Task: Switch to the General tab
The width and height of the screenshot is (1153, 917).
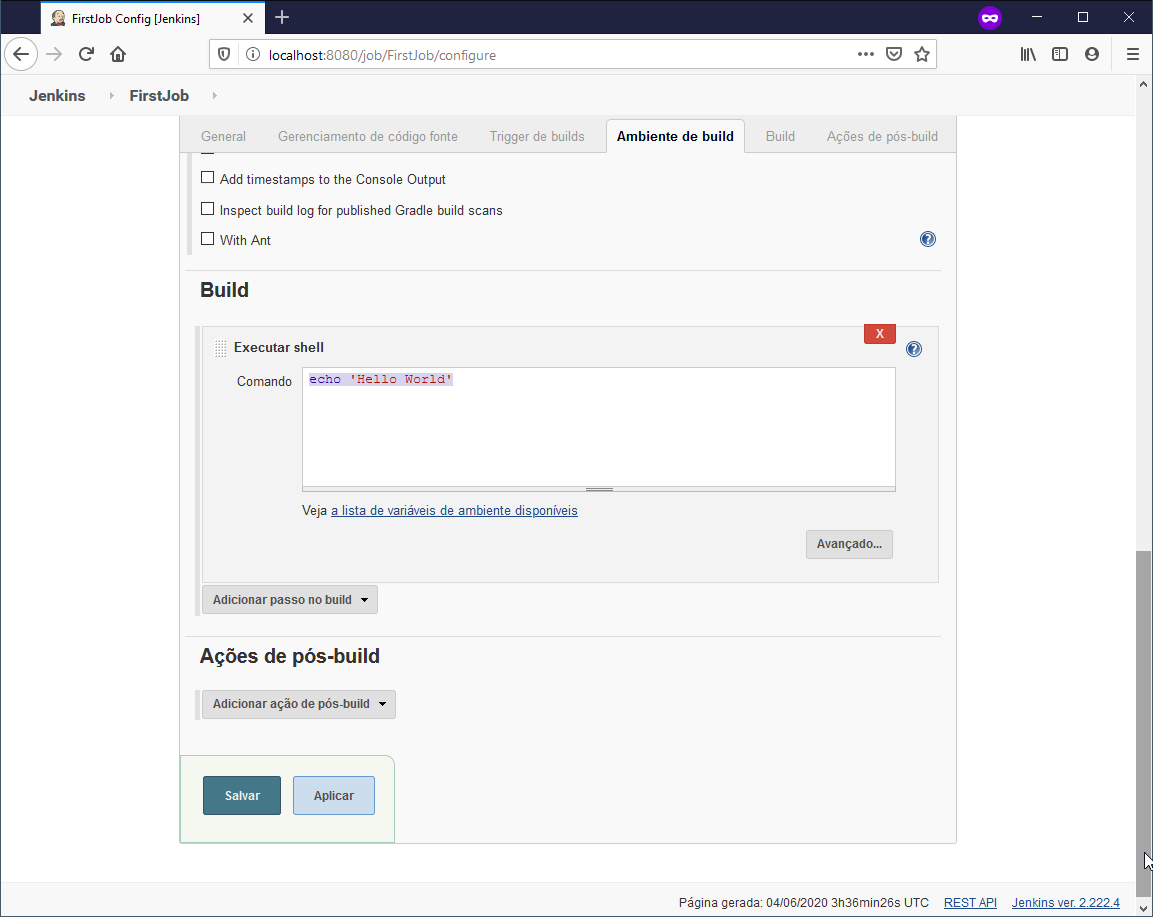Action: 223,137
